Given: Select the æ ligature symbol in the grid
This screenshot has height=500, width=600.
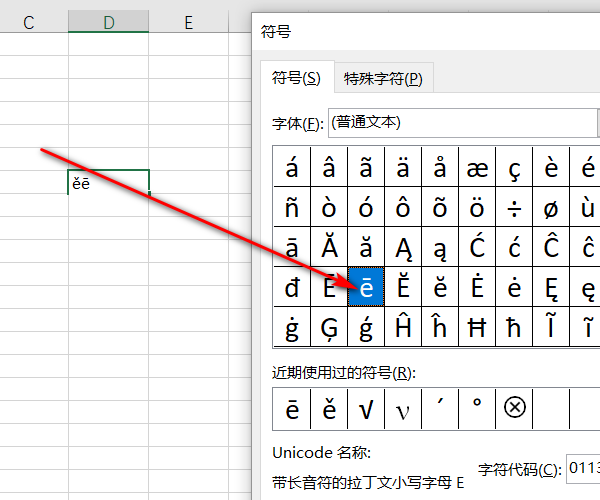Looking at the screenshot, I should coord(477,167).
